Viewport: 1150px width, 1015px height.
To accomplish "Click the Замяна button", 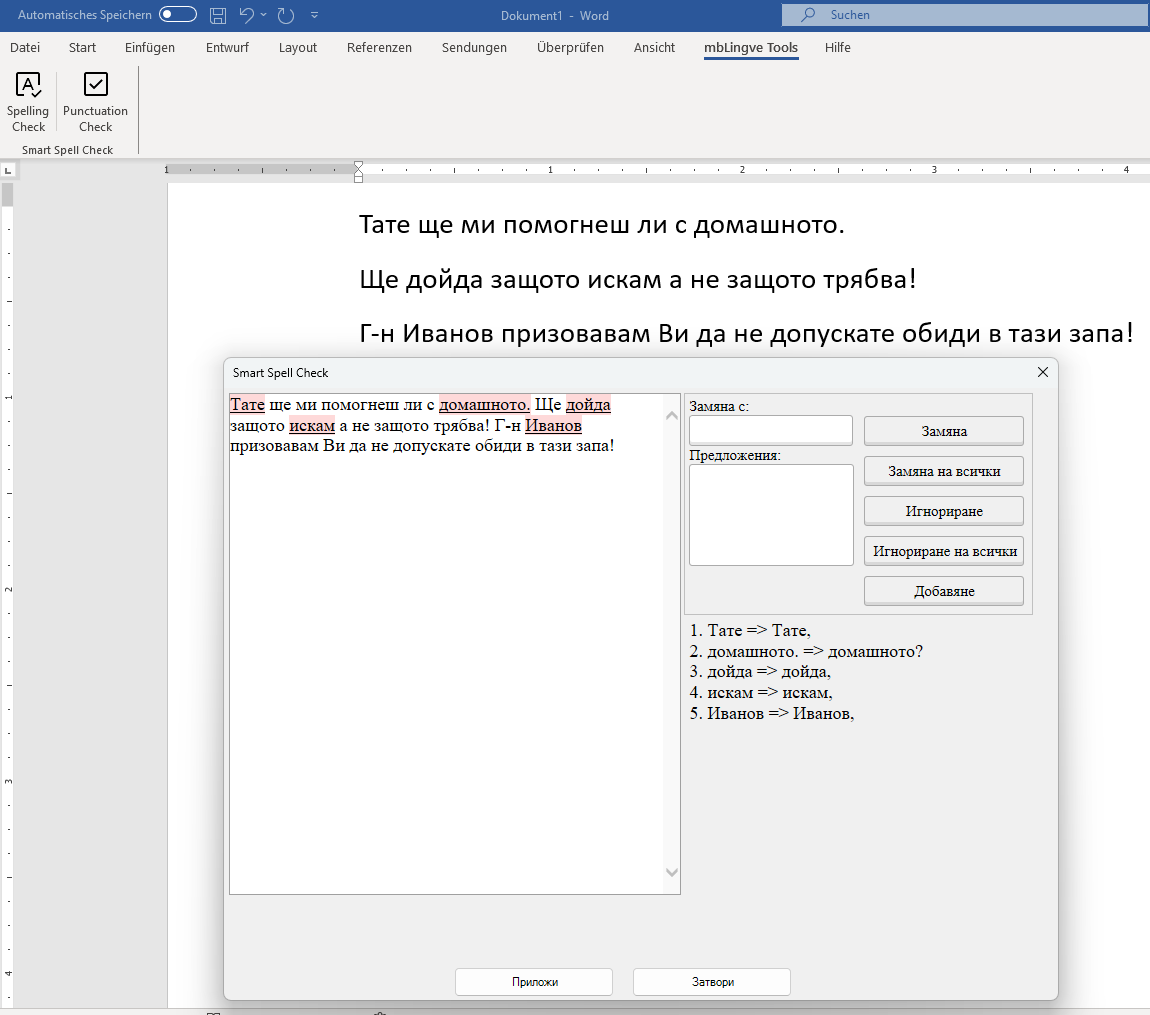I will (944, 431).
